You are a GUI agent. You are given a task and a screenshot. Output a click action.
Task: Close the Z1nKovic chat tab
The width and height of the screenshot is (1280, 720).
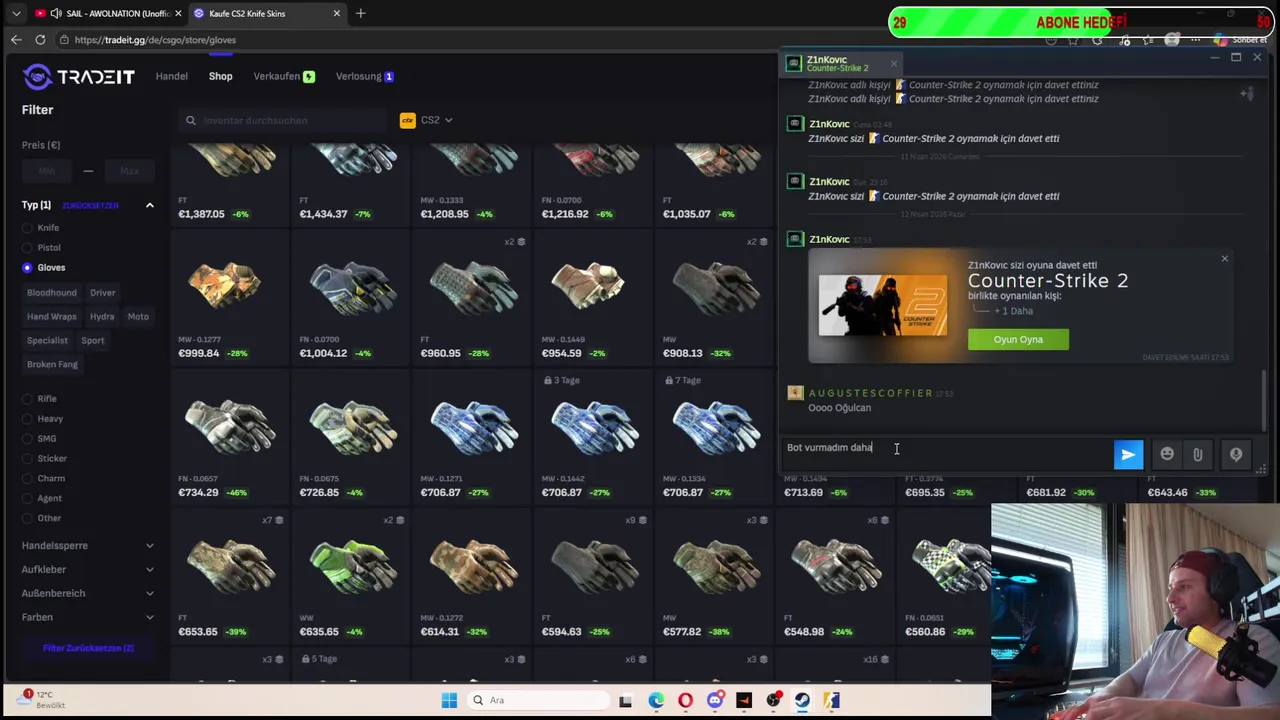point(894,64)
